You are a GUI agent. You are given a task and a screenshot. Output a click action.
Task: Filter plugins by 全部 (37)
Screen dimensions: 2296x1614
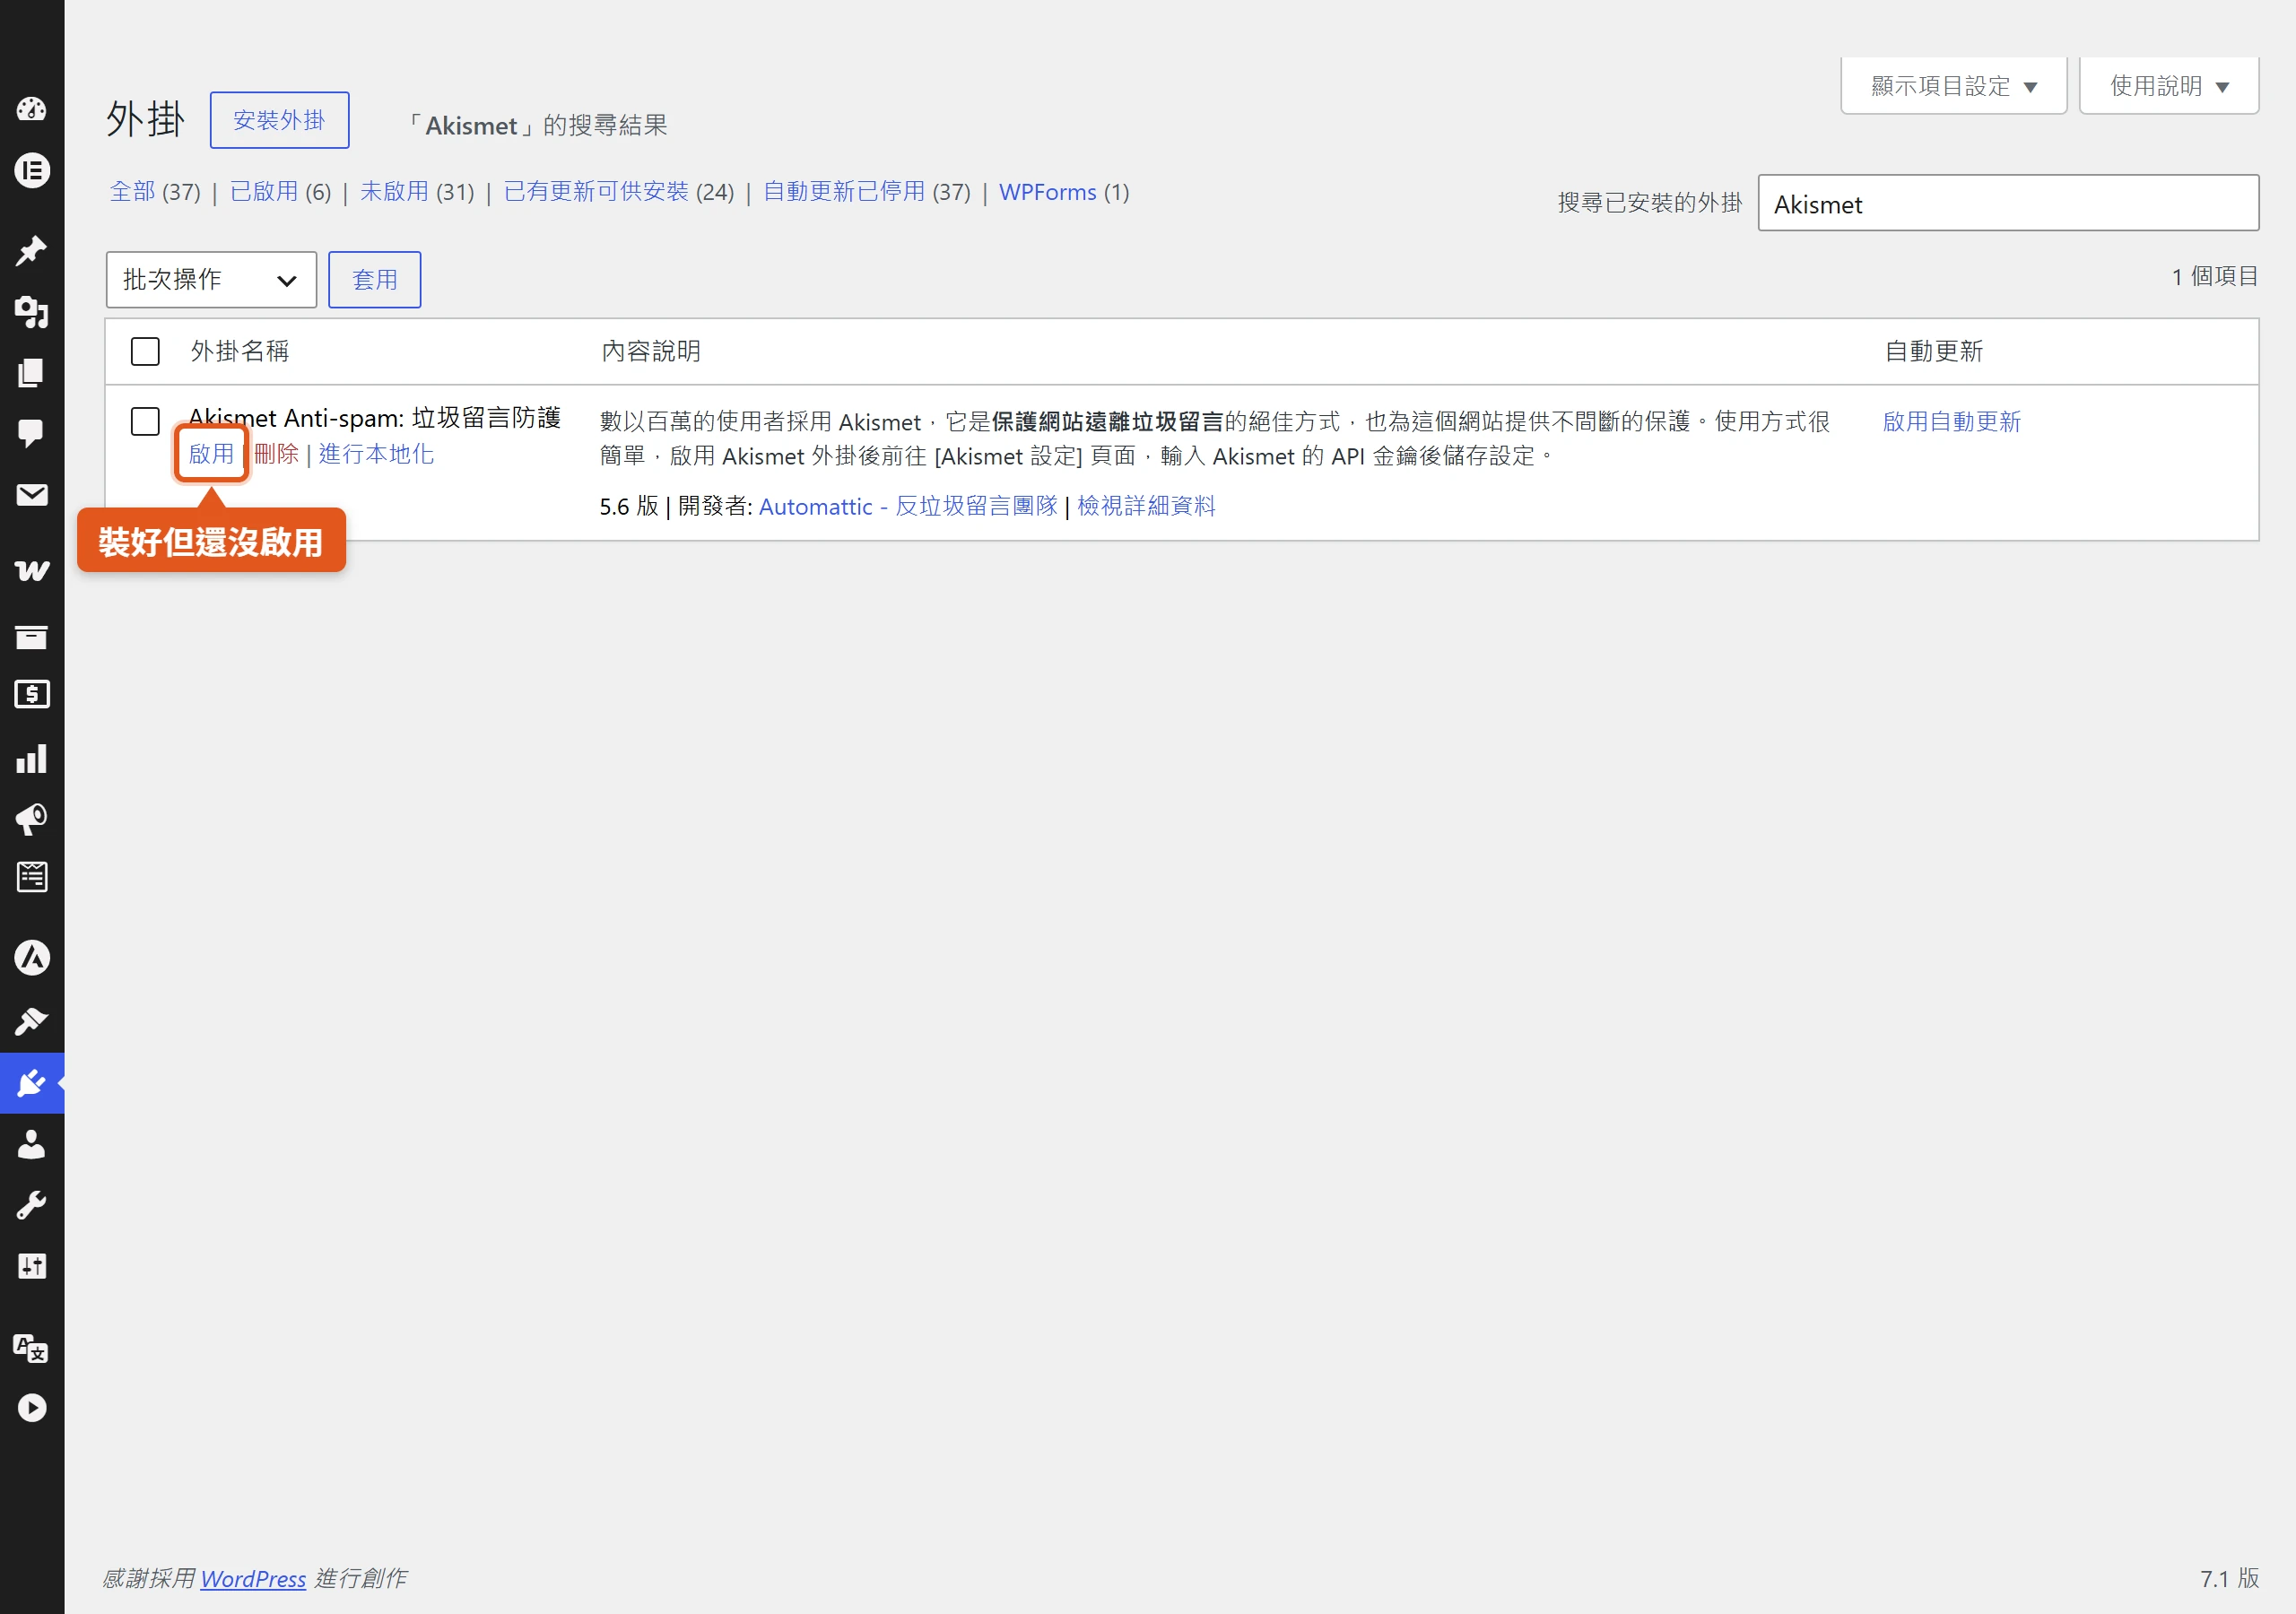[155, 192]
